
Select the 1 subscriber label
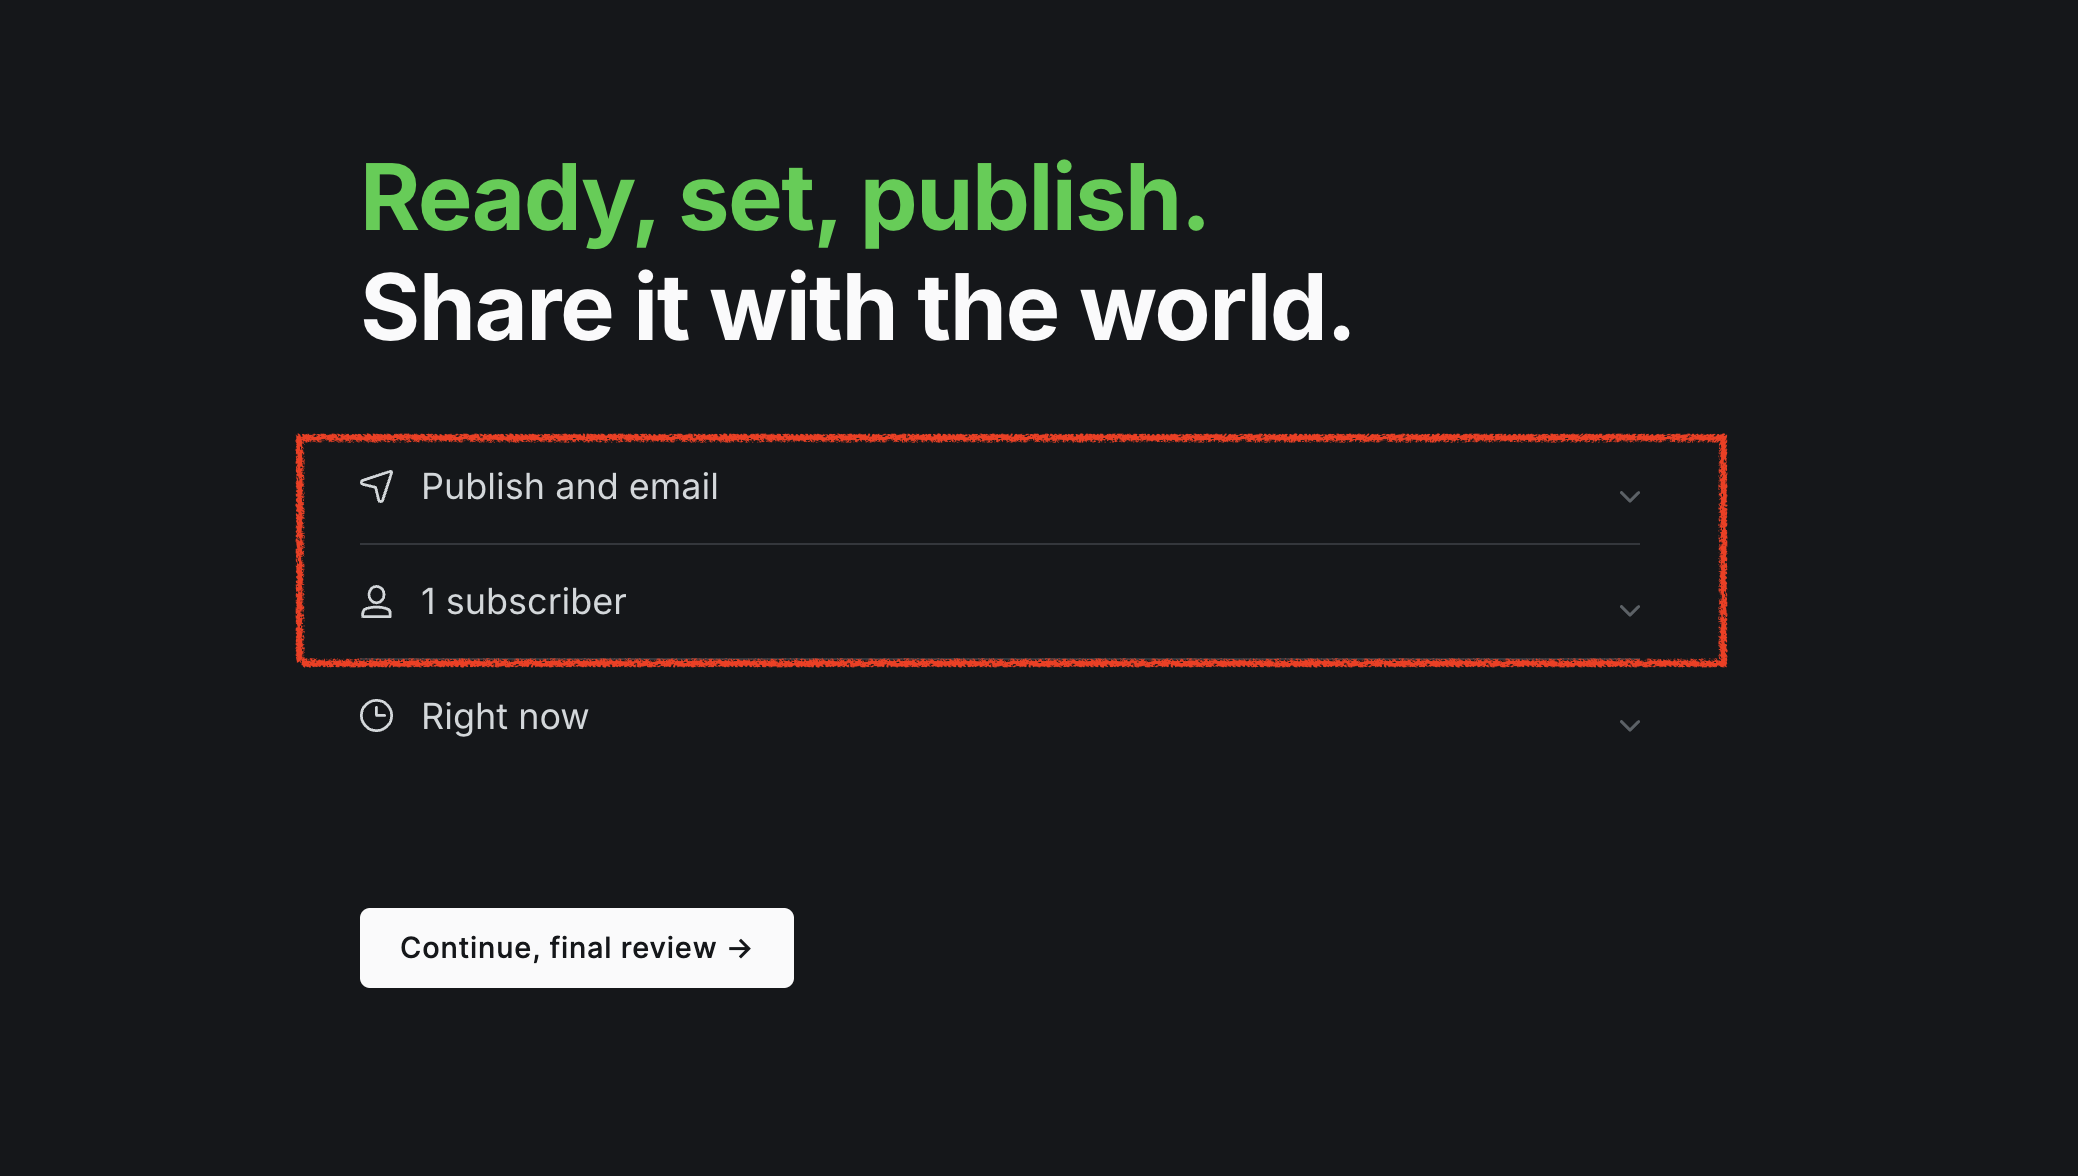point(524,602)
